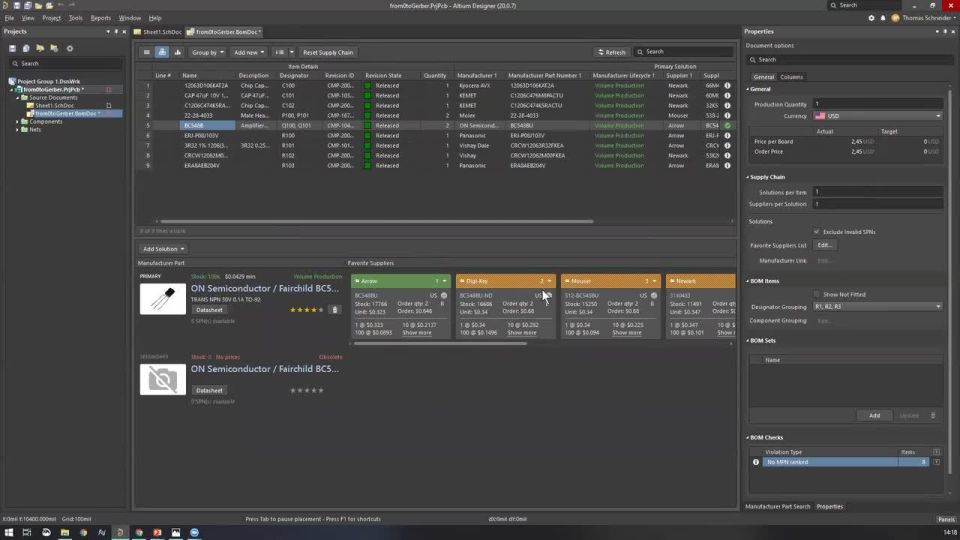The width and height of the screenshot is (960, 540).
Task: Open the Group by dropdown
Action: (208, 53)
